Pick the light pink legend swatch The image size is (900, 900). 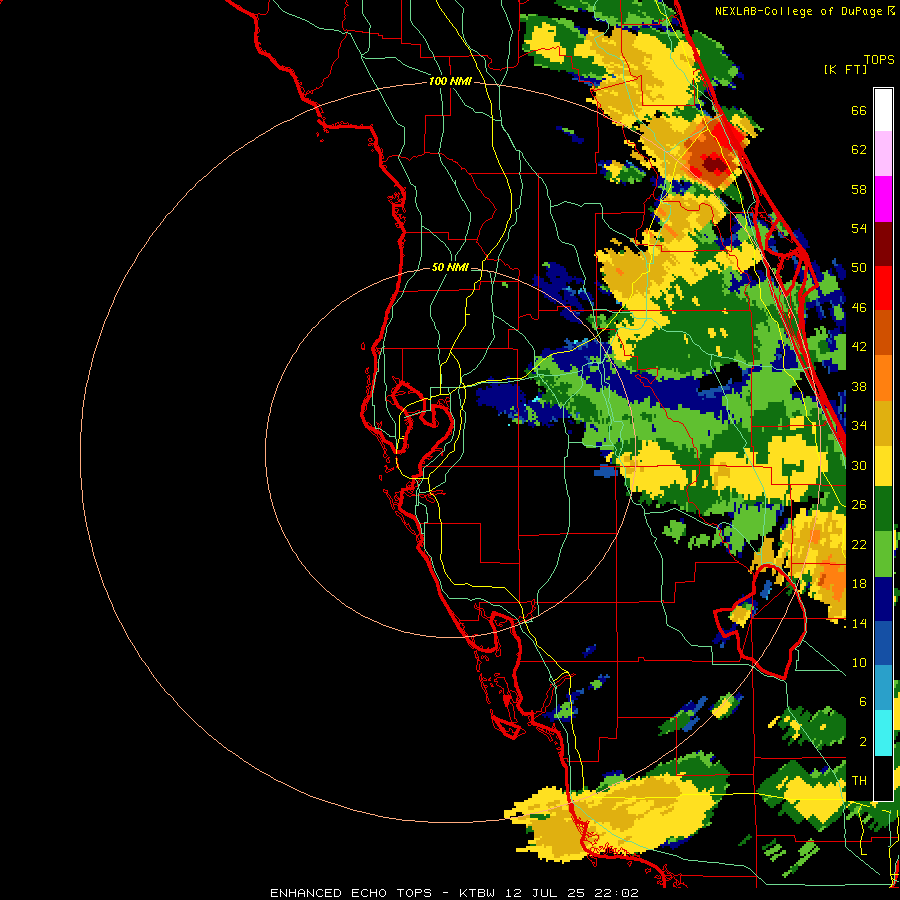coord(883,153)
